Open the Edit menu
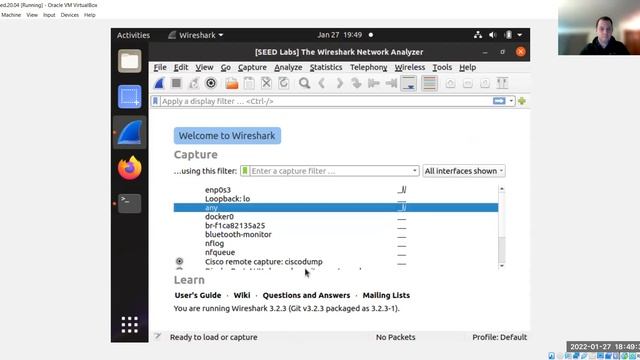 pyautogui.click(x=181, y=67)
